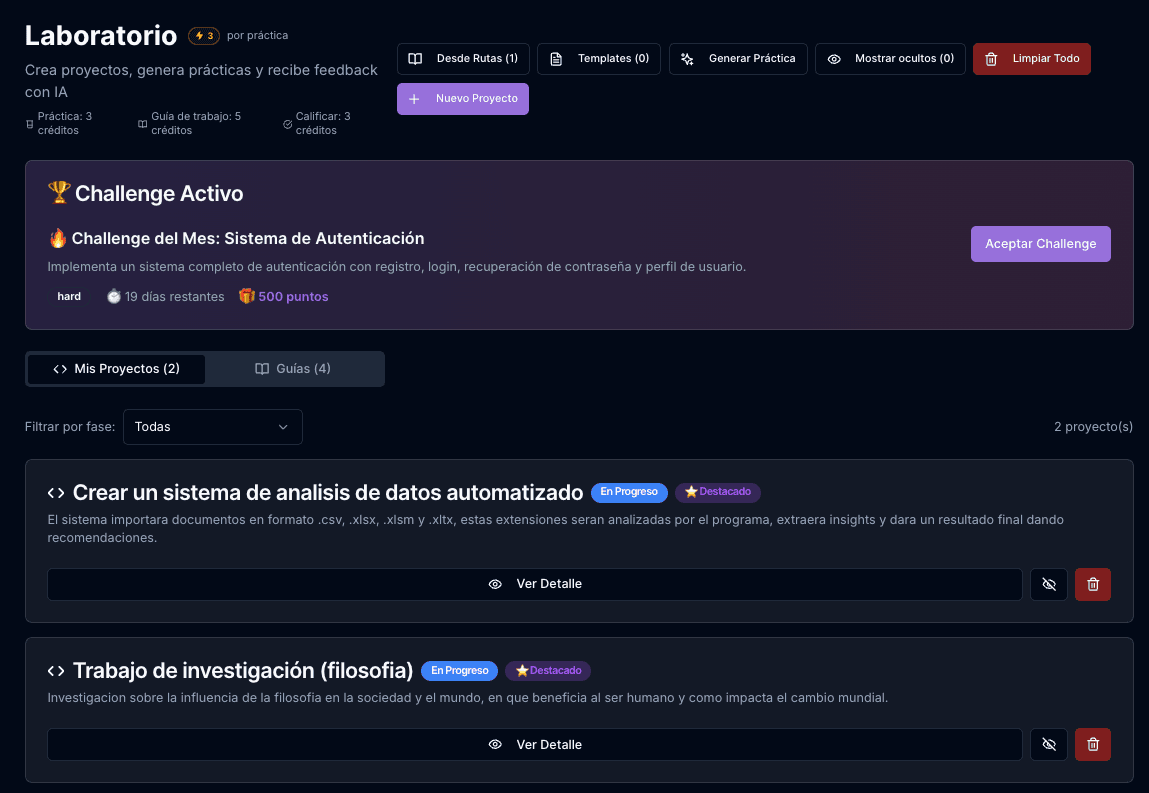1149x793 pixels.
Task: Open Templates (0) with the document icon
Action: [x=598, y=59]
